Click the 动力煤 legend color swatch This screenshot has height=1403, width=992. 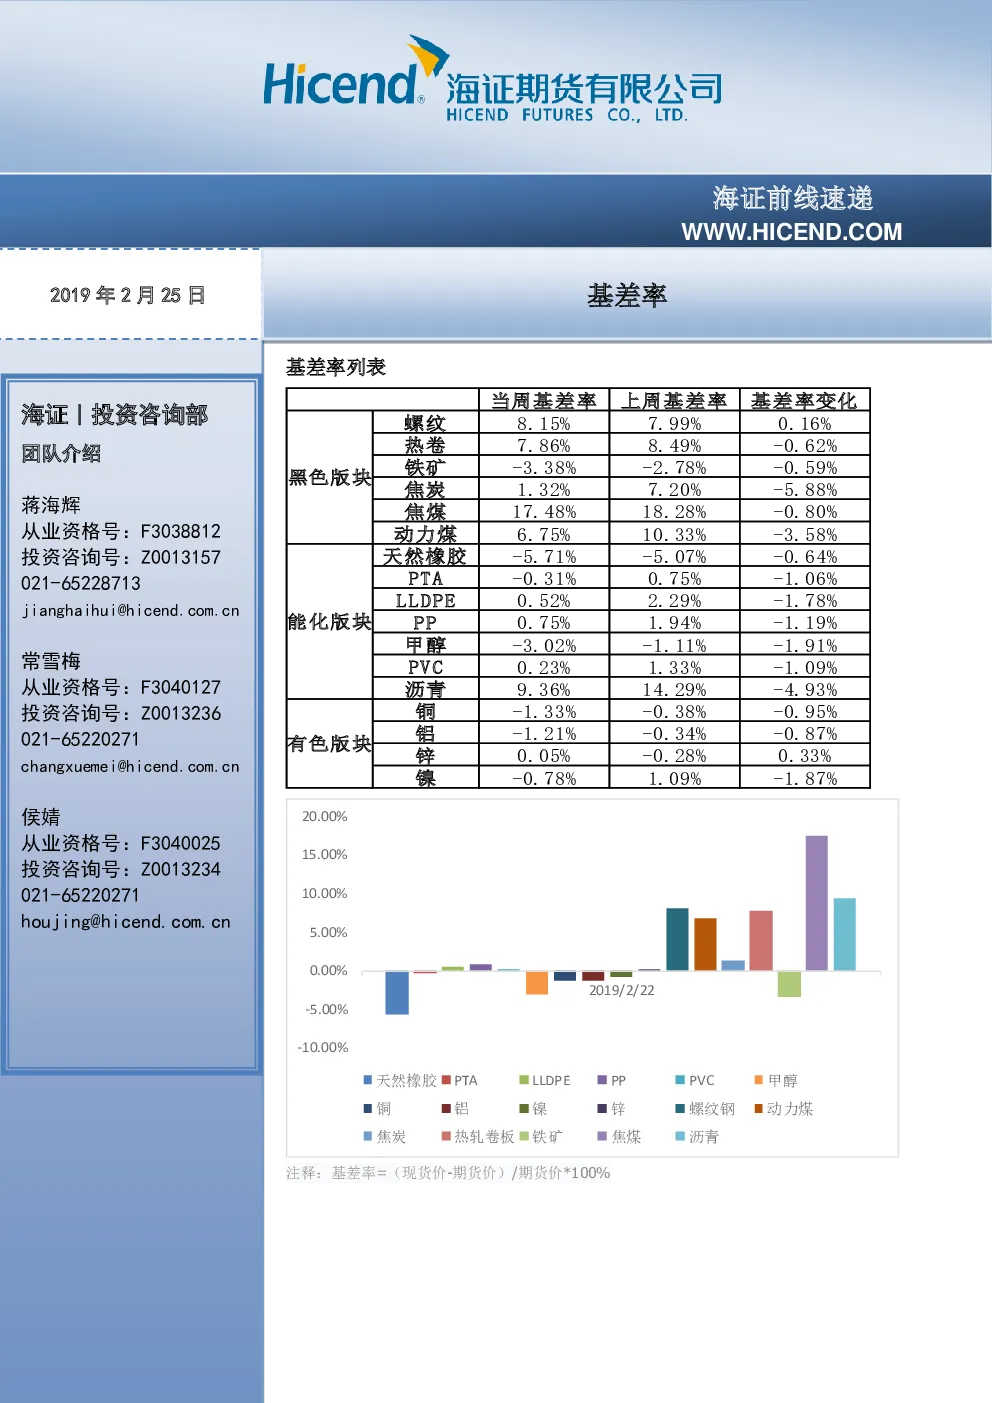coord(759,1108)
